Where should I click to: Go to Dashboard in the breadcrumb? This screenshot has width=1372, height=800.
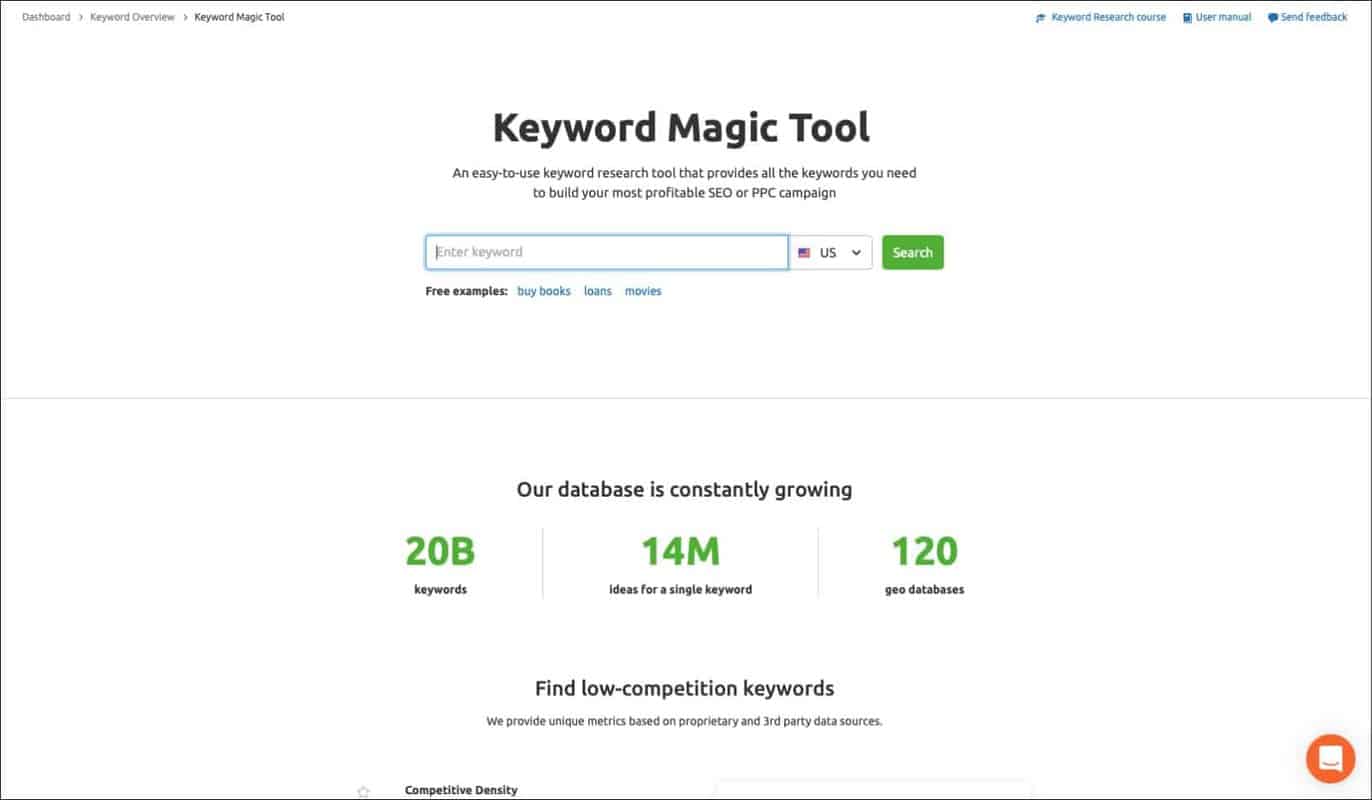click(46, 17)
